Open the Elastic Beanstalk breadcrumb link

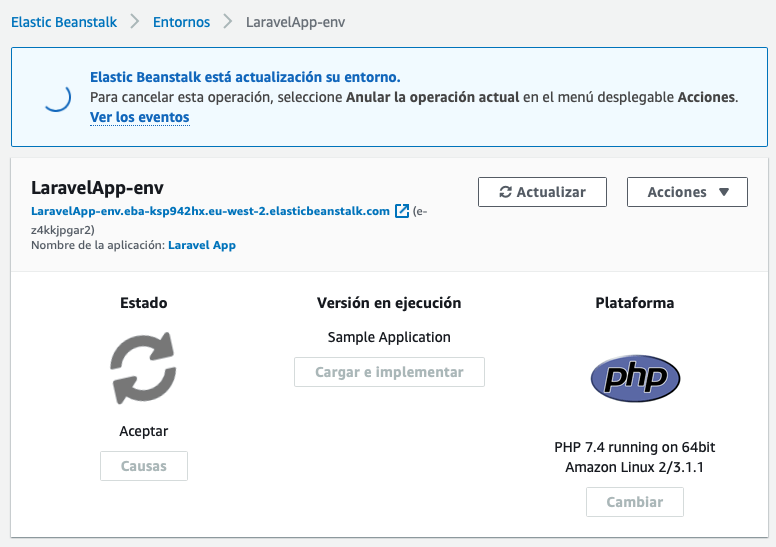64,22
